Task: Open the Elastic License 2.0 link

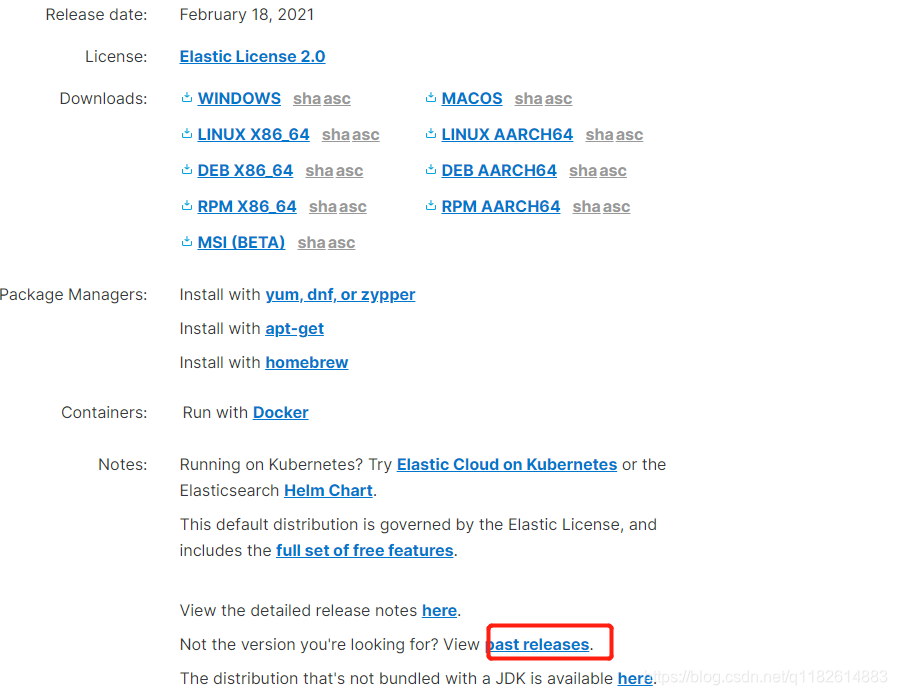Action: click(252, 57)
